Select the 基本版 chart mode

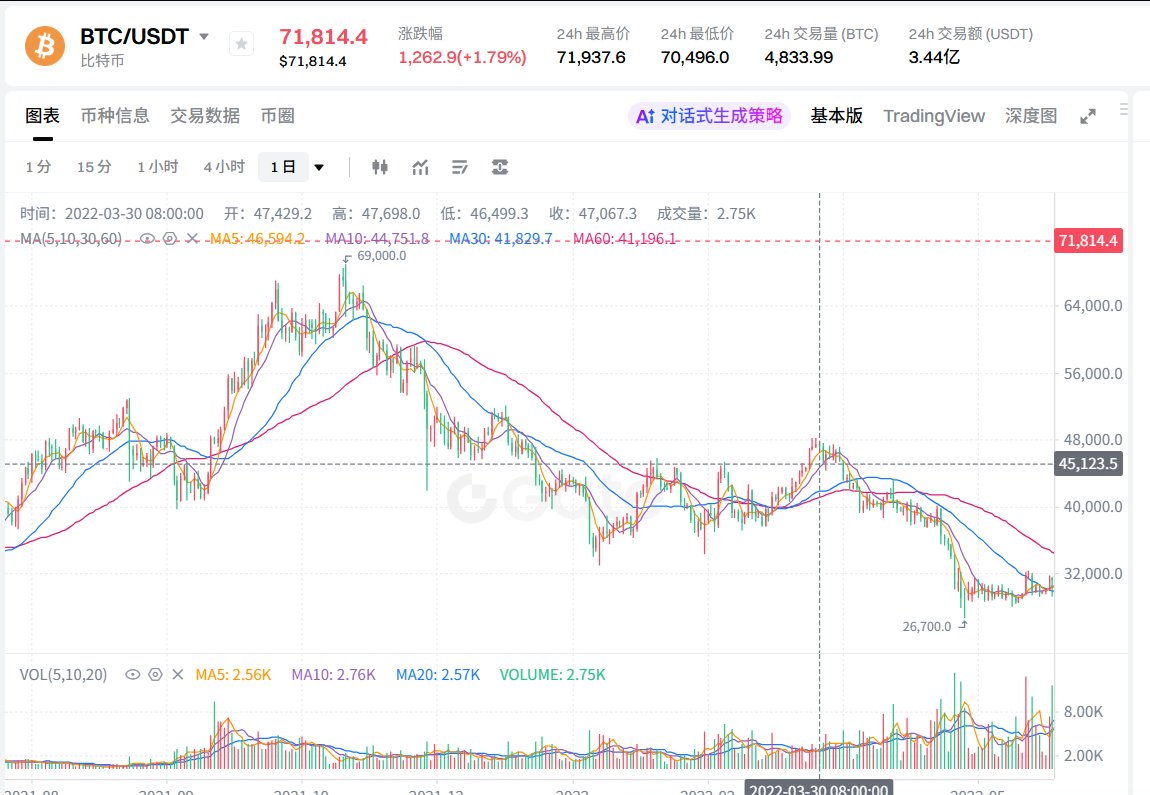pos(836,116)
